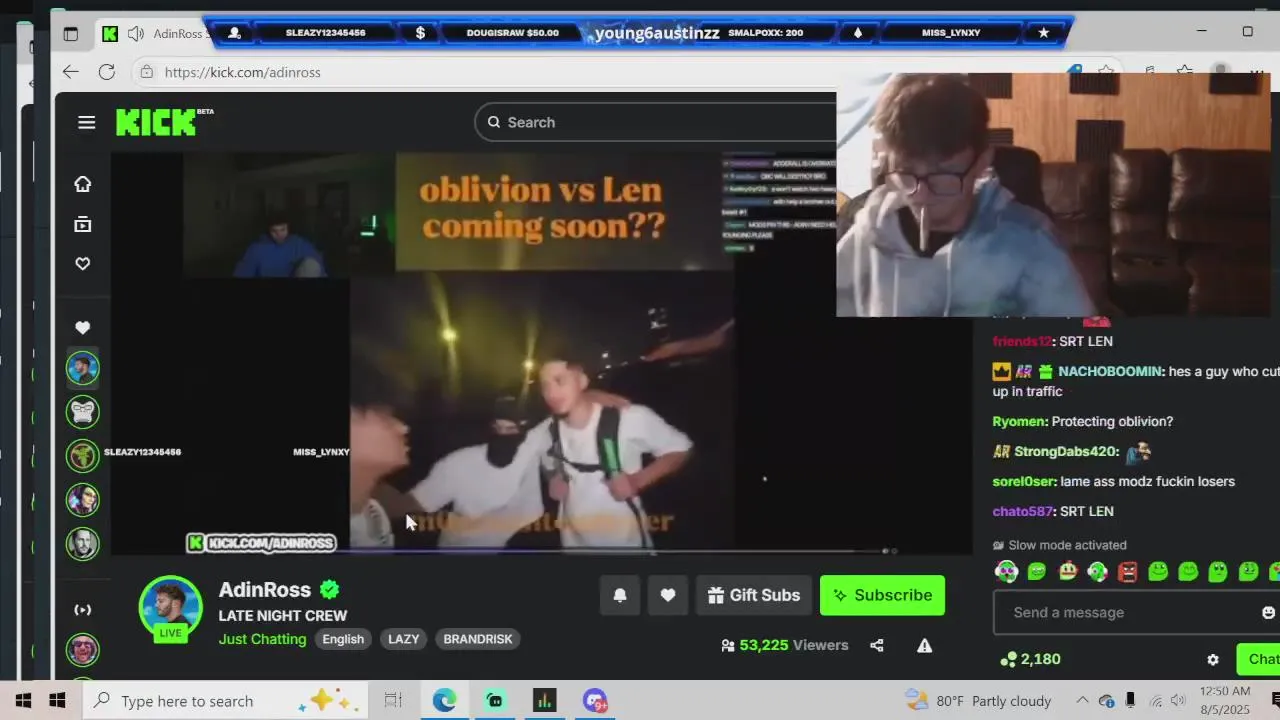The height and width of the screenshot is (720, 1280).
Task: Open Windows Start button
Action: (57, 701)
